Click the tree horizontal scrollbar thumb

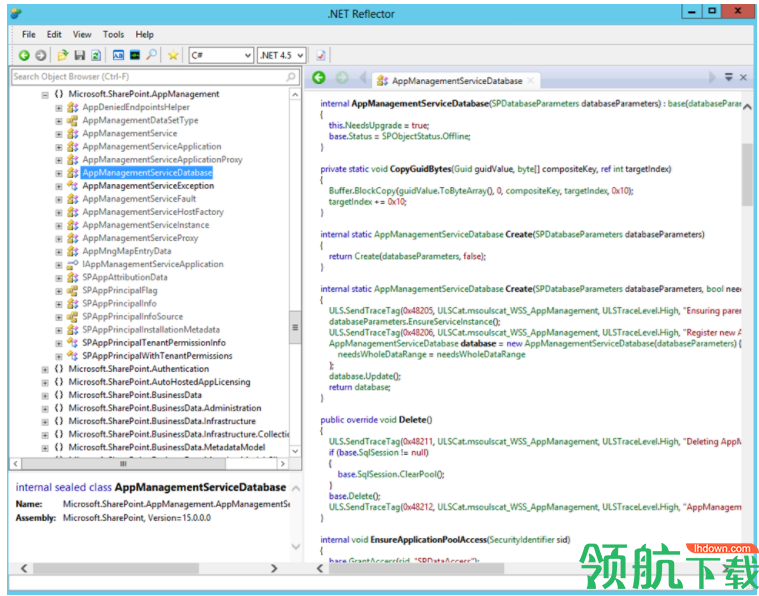123,464
